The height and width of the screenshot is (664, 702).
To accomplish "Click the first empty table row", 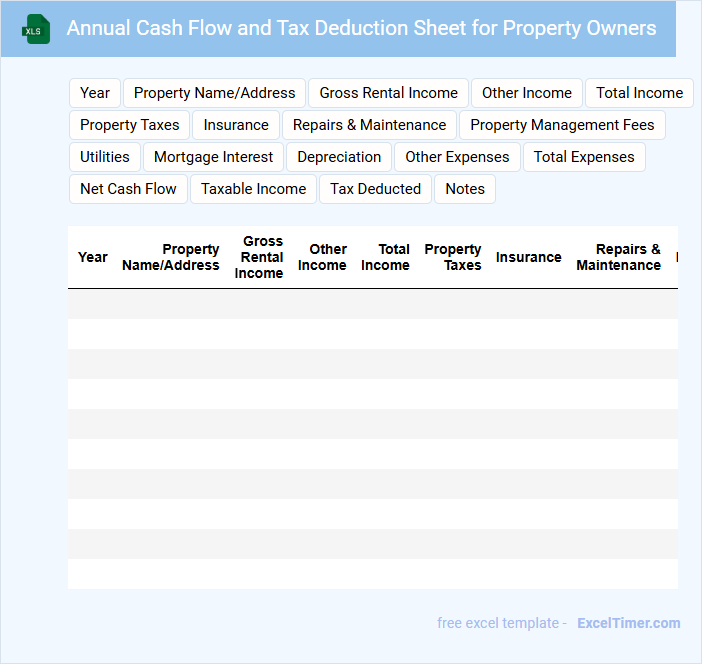I will [x=372, y=304].
